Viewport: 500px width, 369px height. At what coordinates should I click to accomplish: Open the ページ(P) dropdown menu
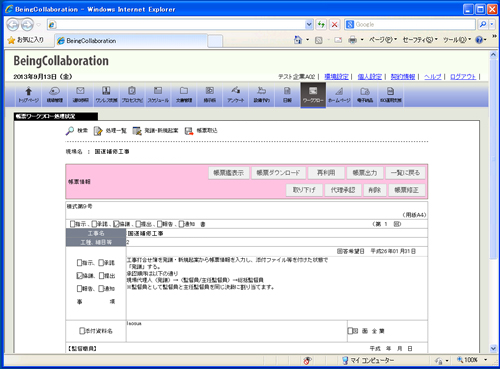click(383, 40)
